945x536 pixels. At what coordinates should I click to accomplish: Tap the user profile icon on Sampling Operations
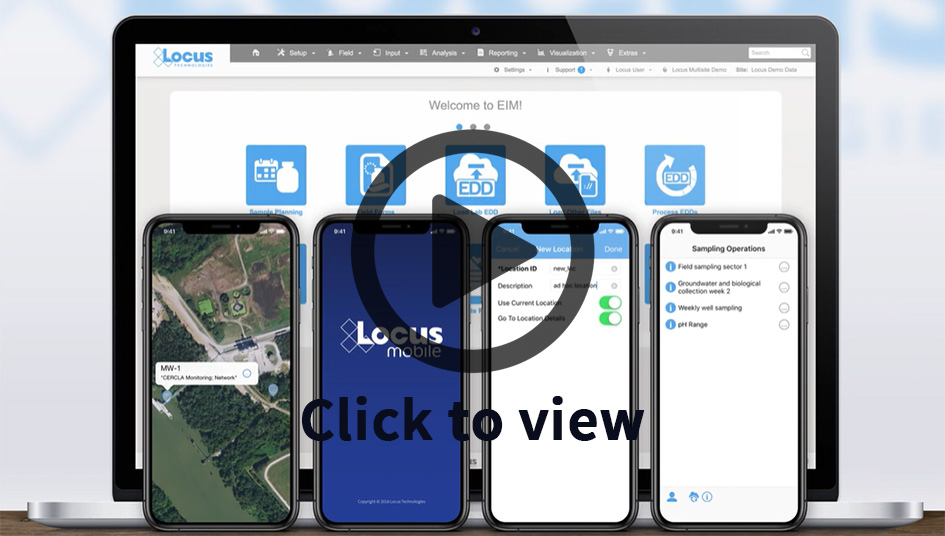[x=672, y=497]
